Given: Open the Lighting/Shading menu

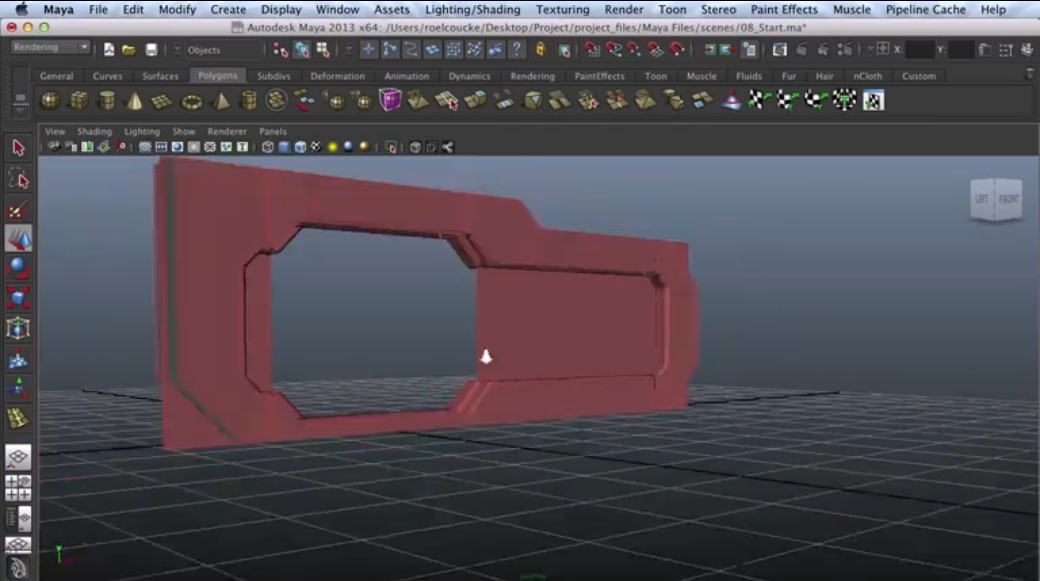Looking at the screenshot, I should pos(473,9).
